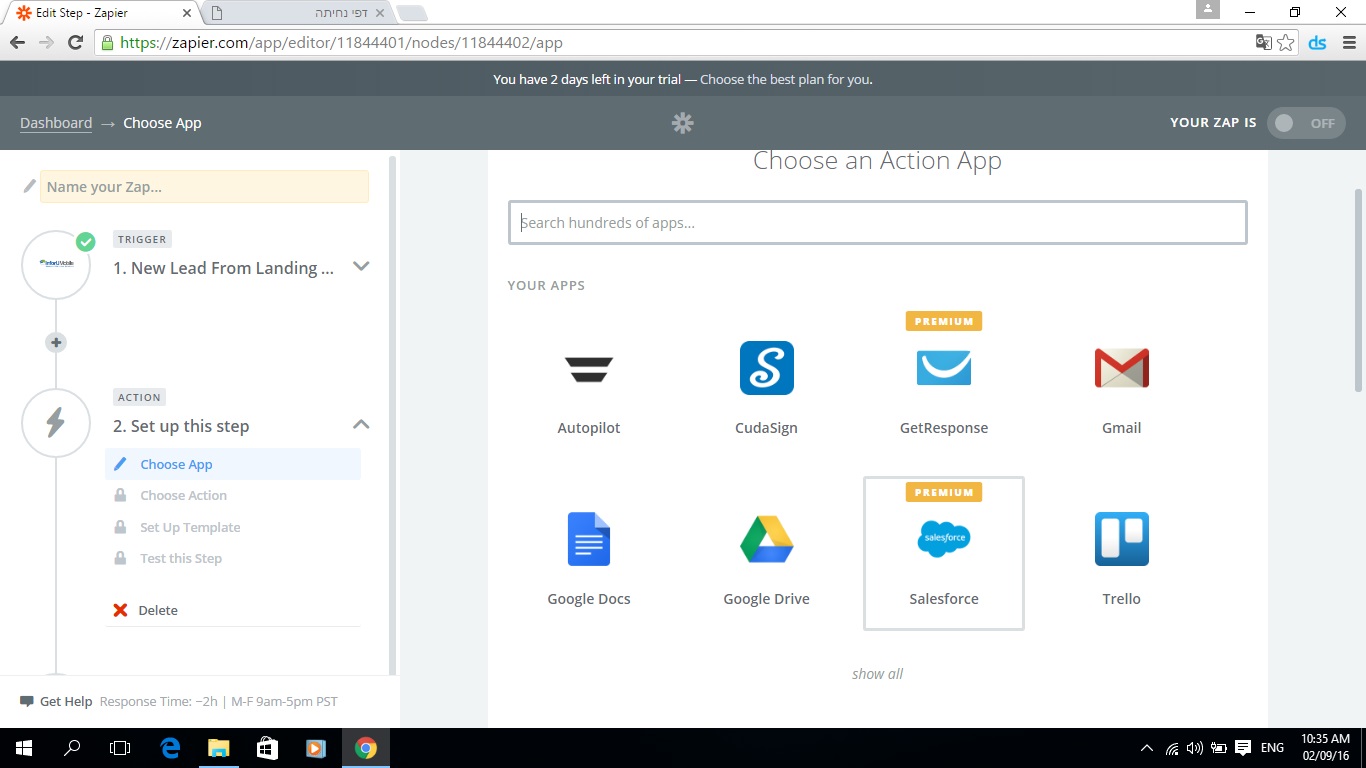Click the left sidebar scrollbar
This screenshot has height=768, width=1366.
tap(393, 415)
